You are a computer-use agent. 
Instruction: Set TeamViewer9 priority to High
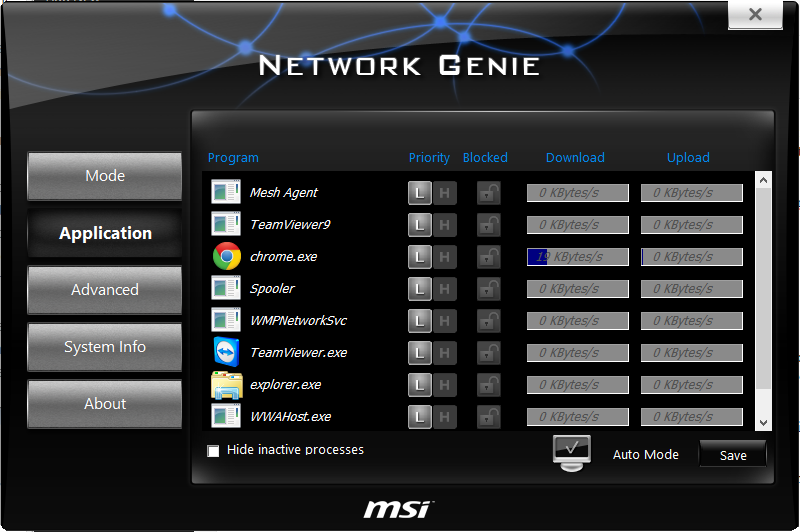click(444, 225)
